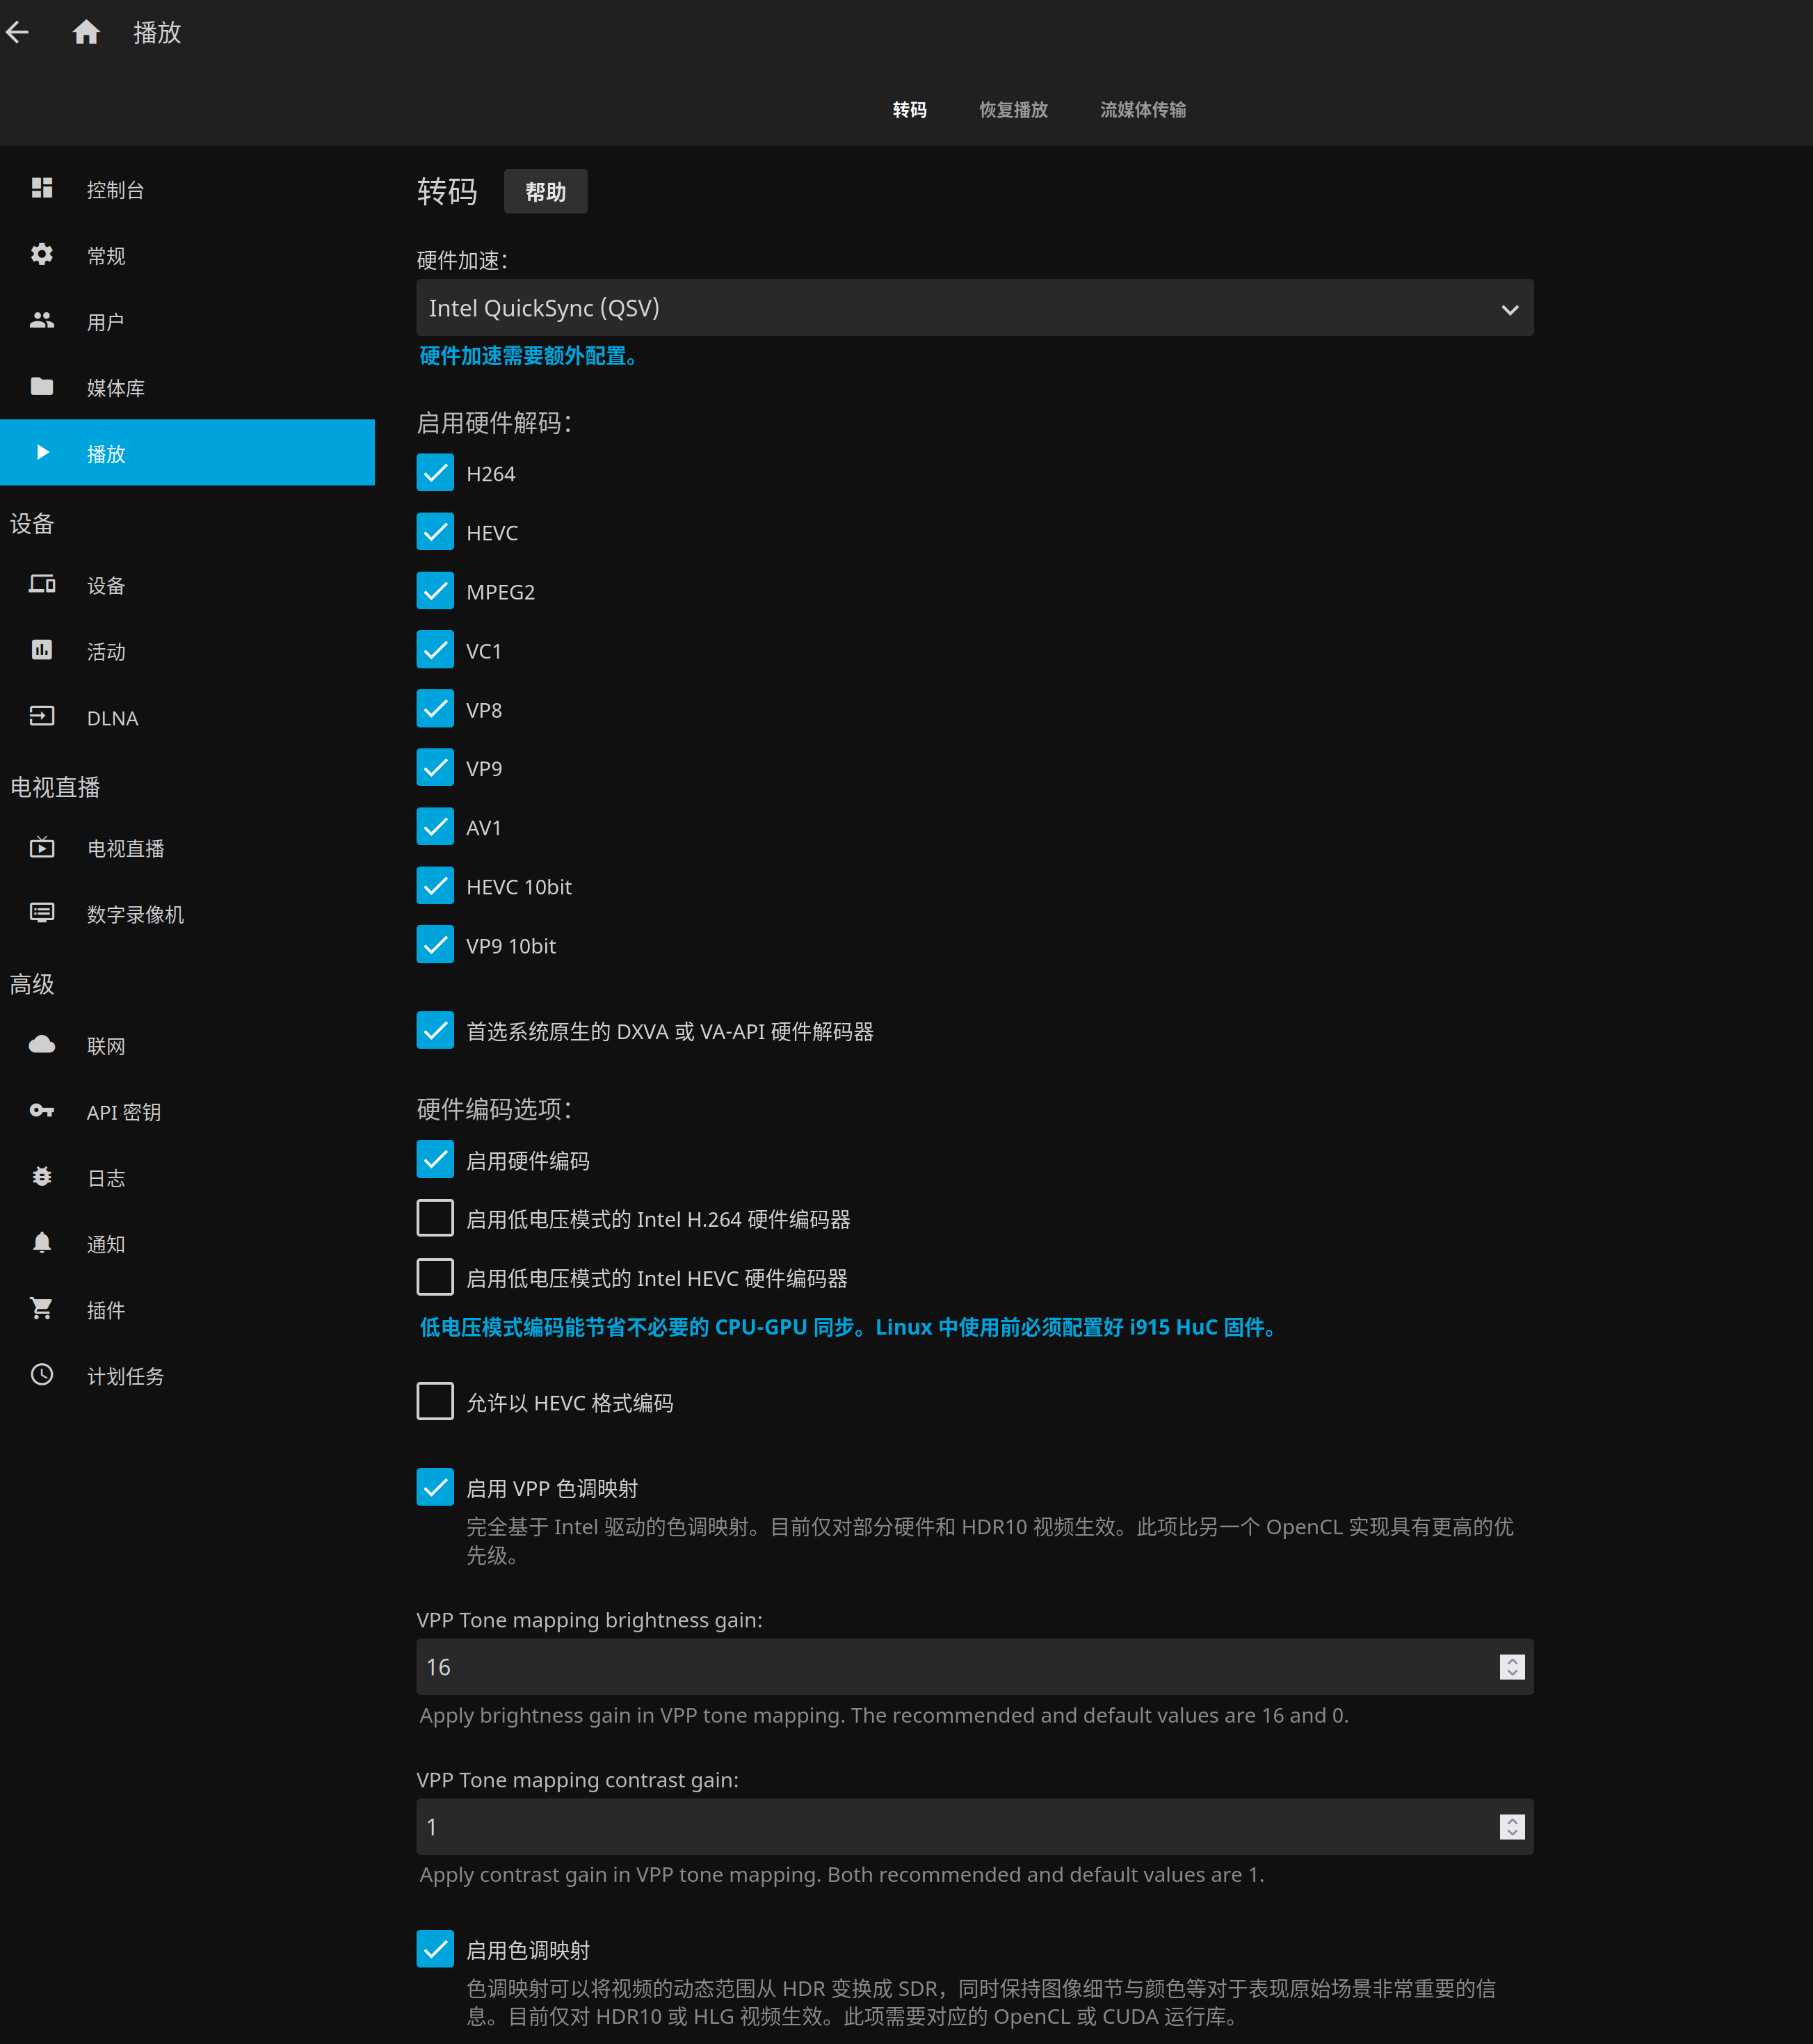Open 计划任务 in the sidebar
Screen dimensions: 1813x2044
click(x=187, y=1376)
